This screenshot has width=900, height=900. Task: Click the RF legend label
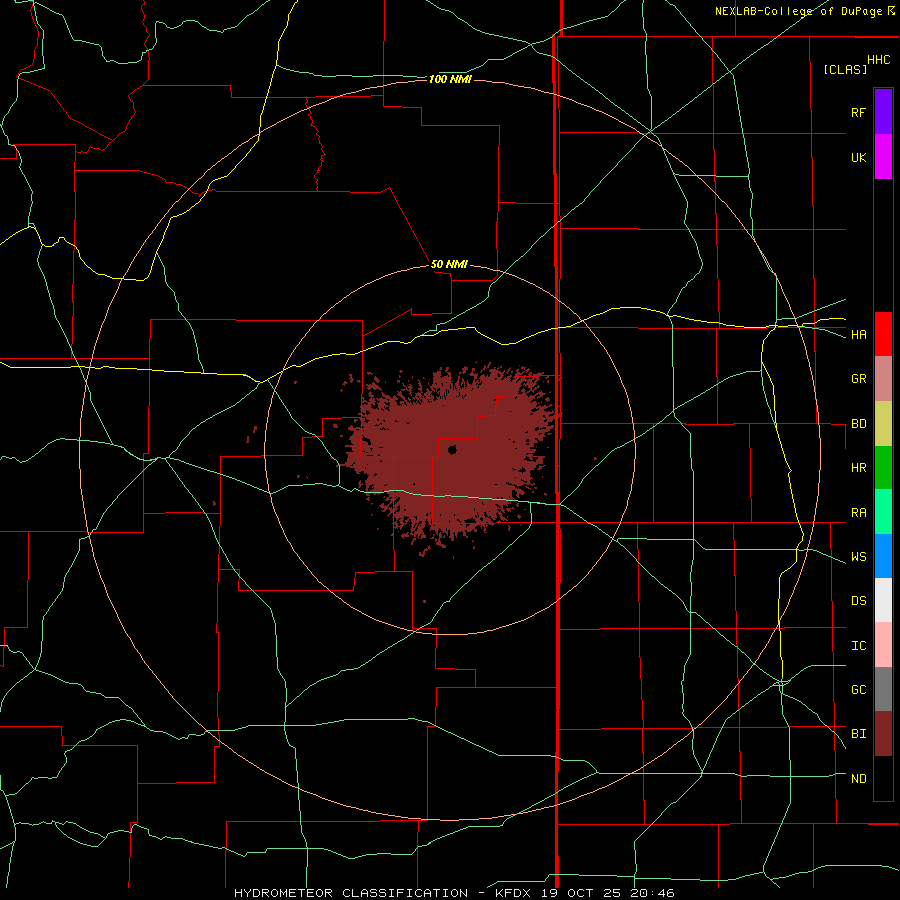tap(858, 113)
